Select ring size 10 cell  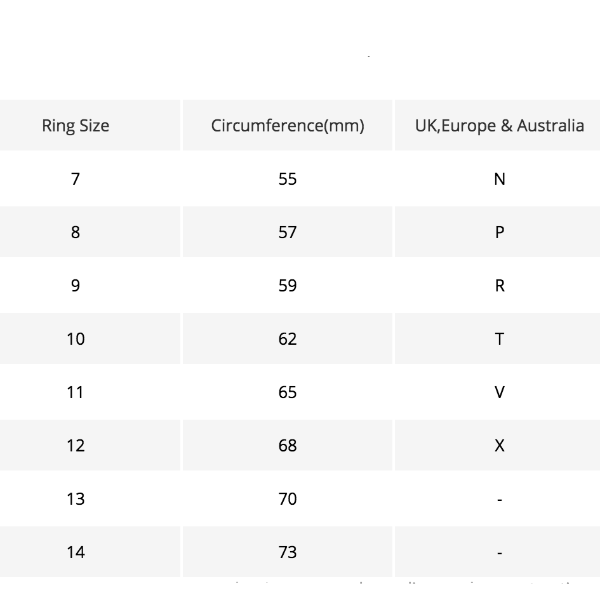pos(75,339)
